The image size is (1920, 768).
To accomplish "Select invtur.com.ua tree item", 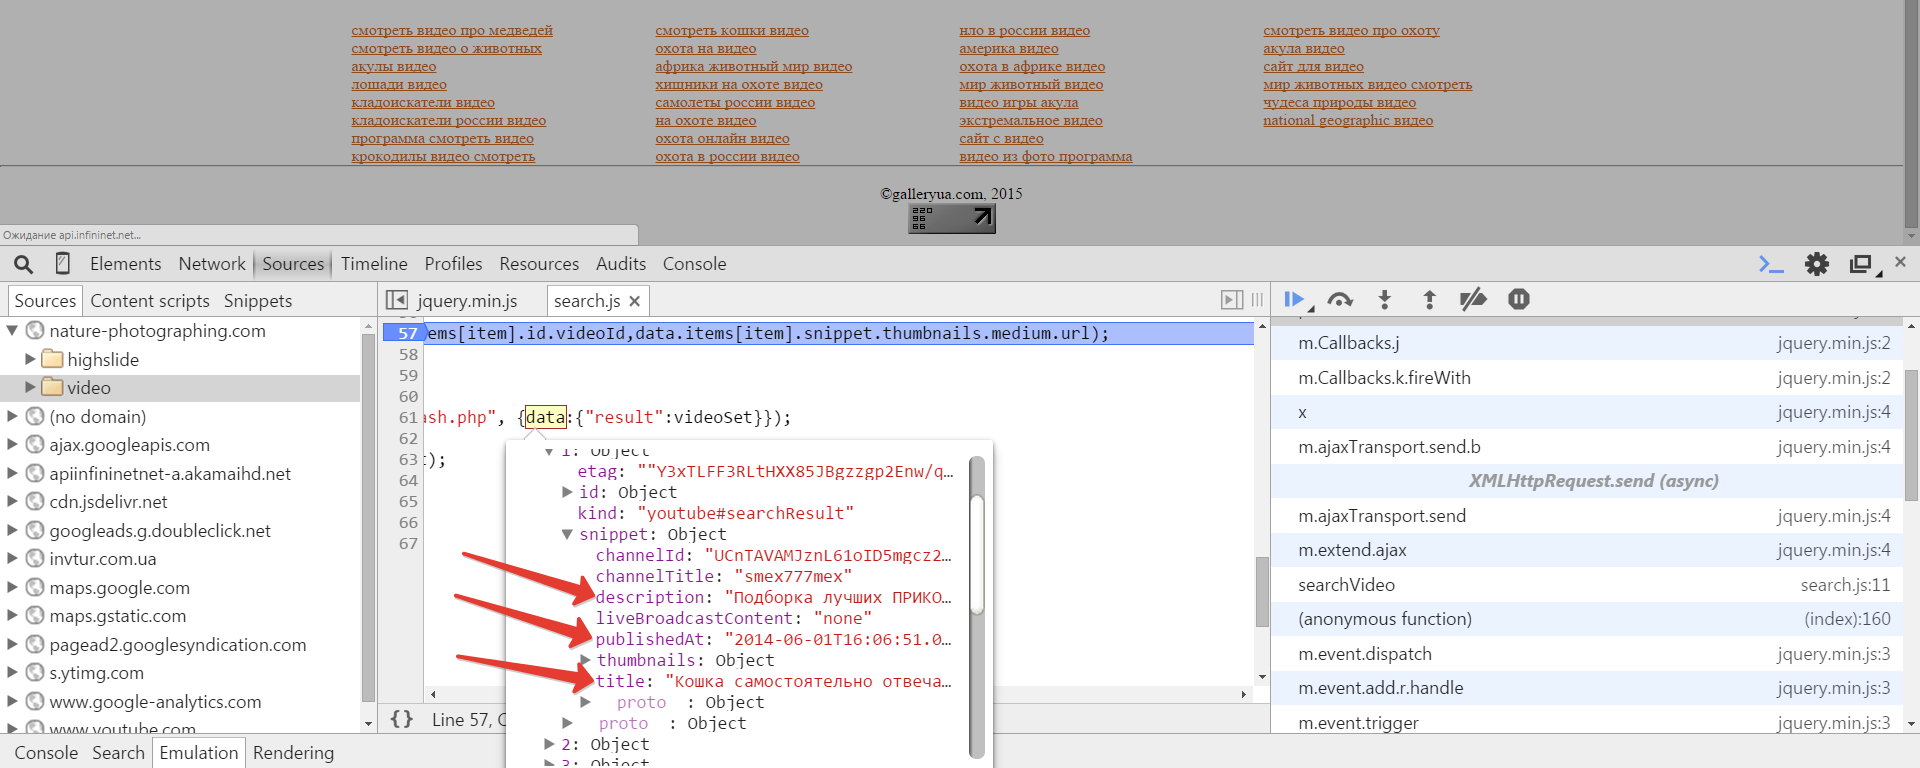I will click(102, 559).
